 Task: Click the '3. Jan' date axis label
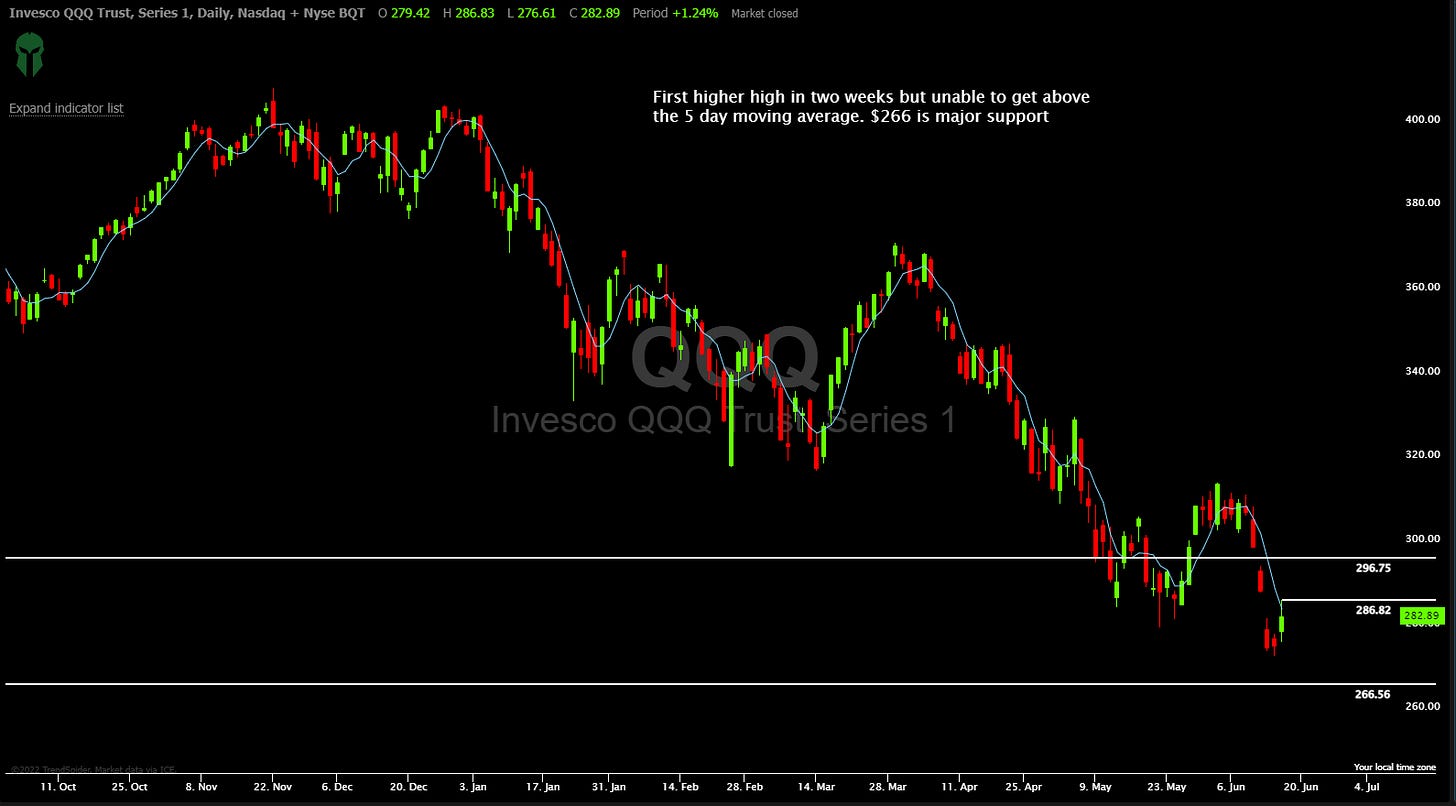(473, 787)
